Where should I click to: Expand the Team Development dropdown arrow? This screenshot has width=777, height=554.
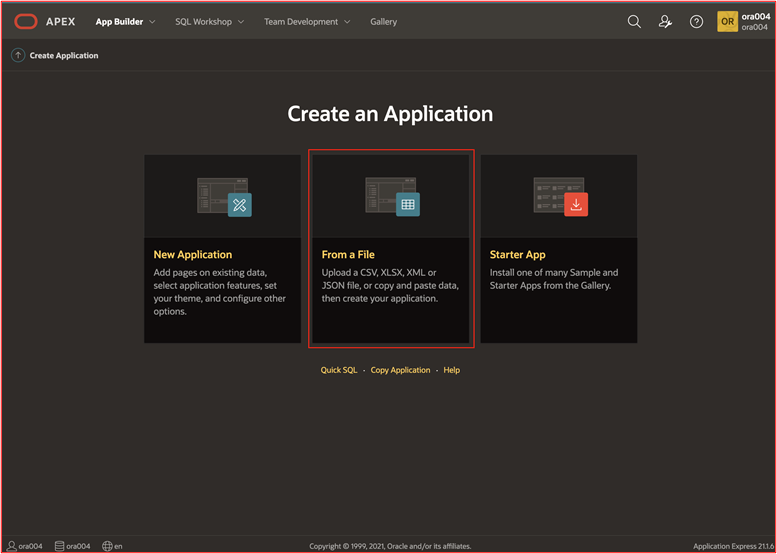pyautogui.click(x=347, y=22)
